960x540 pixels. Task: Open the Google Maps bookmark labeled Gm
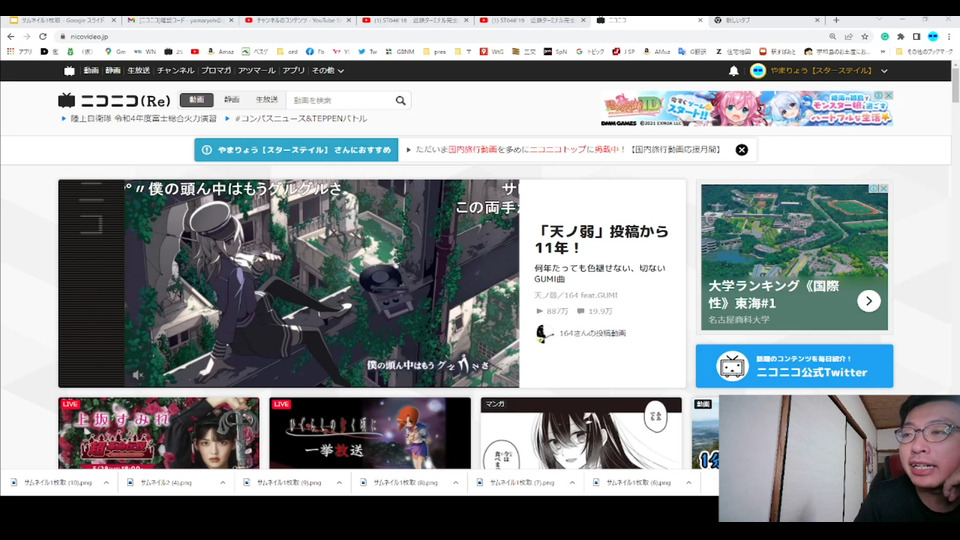[115, 52]
